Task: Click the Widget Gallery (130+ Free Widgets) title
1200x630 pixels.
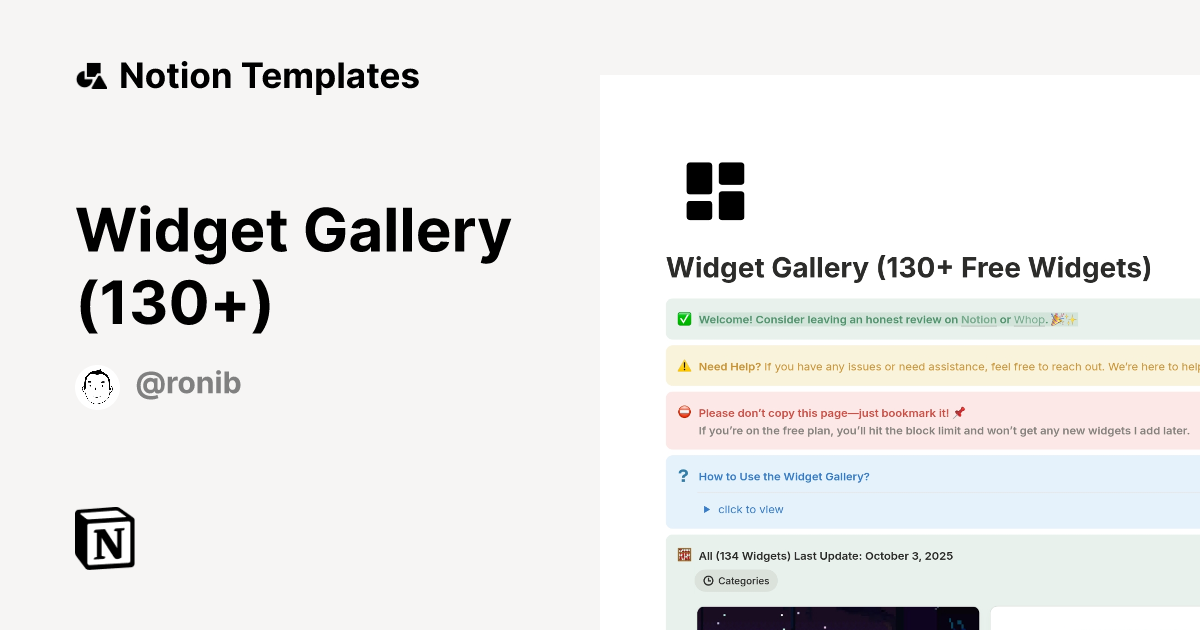Action: (908, 267)
